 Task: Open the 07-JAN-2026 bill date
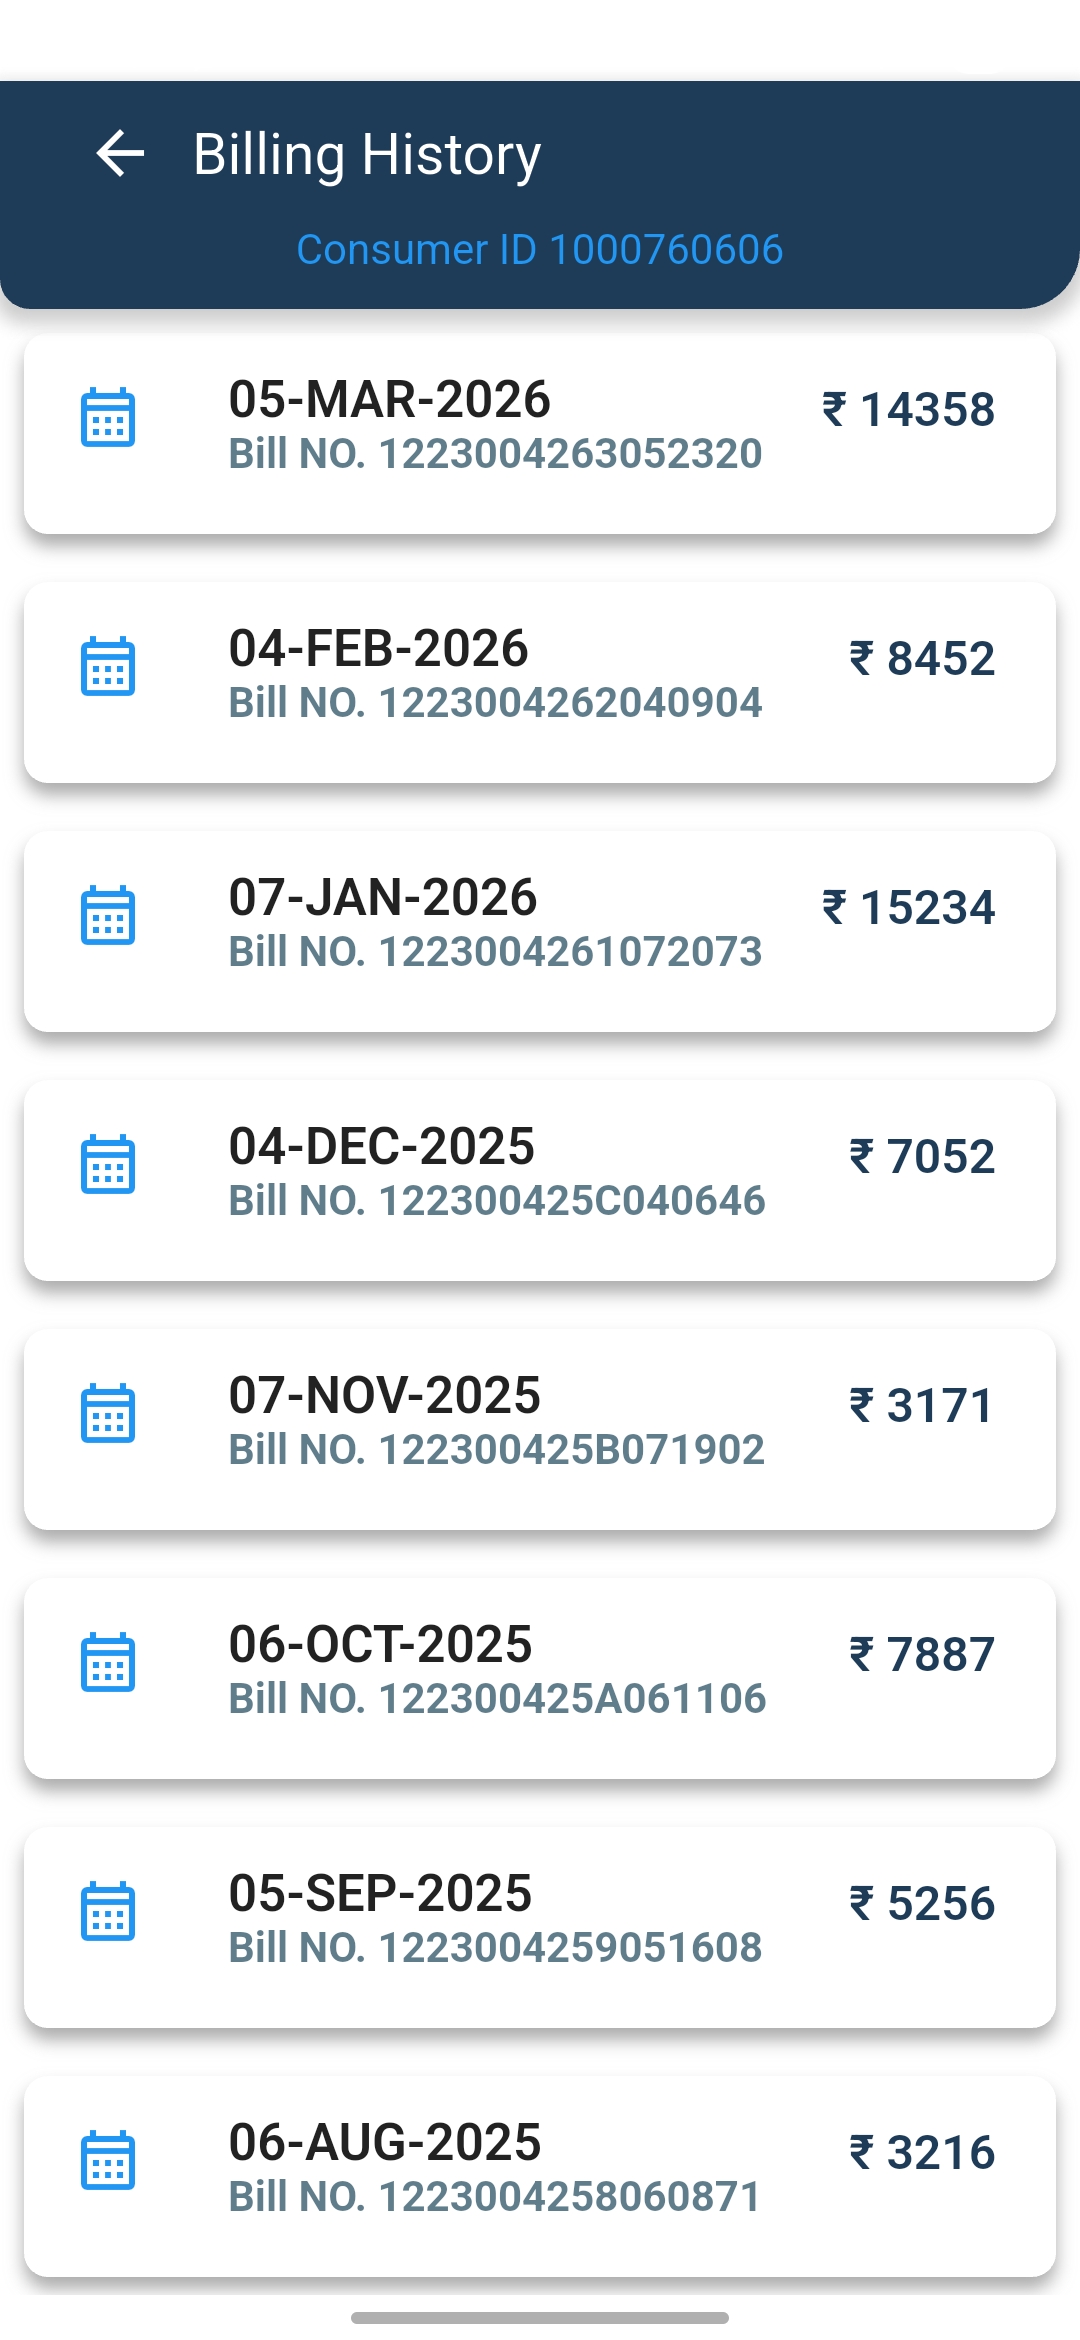coord(383,897)
